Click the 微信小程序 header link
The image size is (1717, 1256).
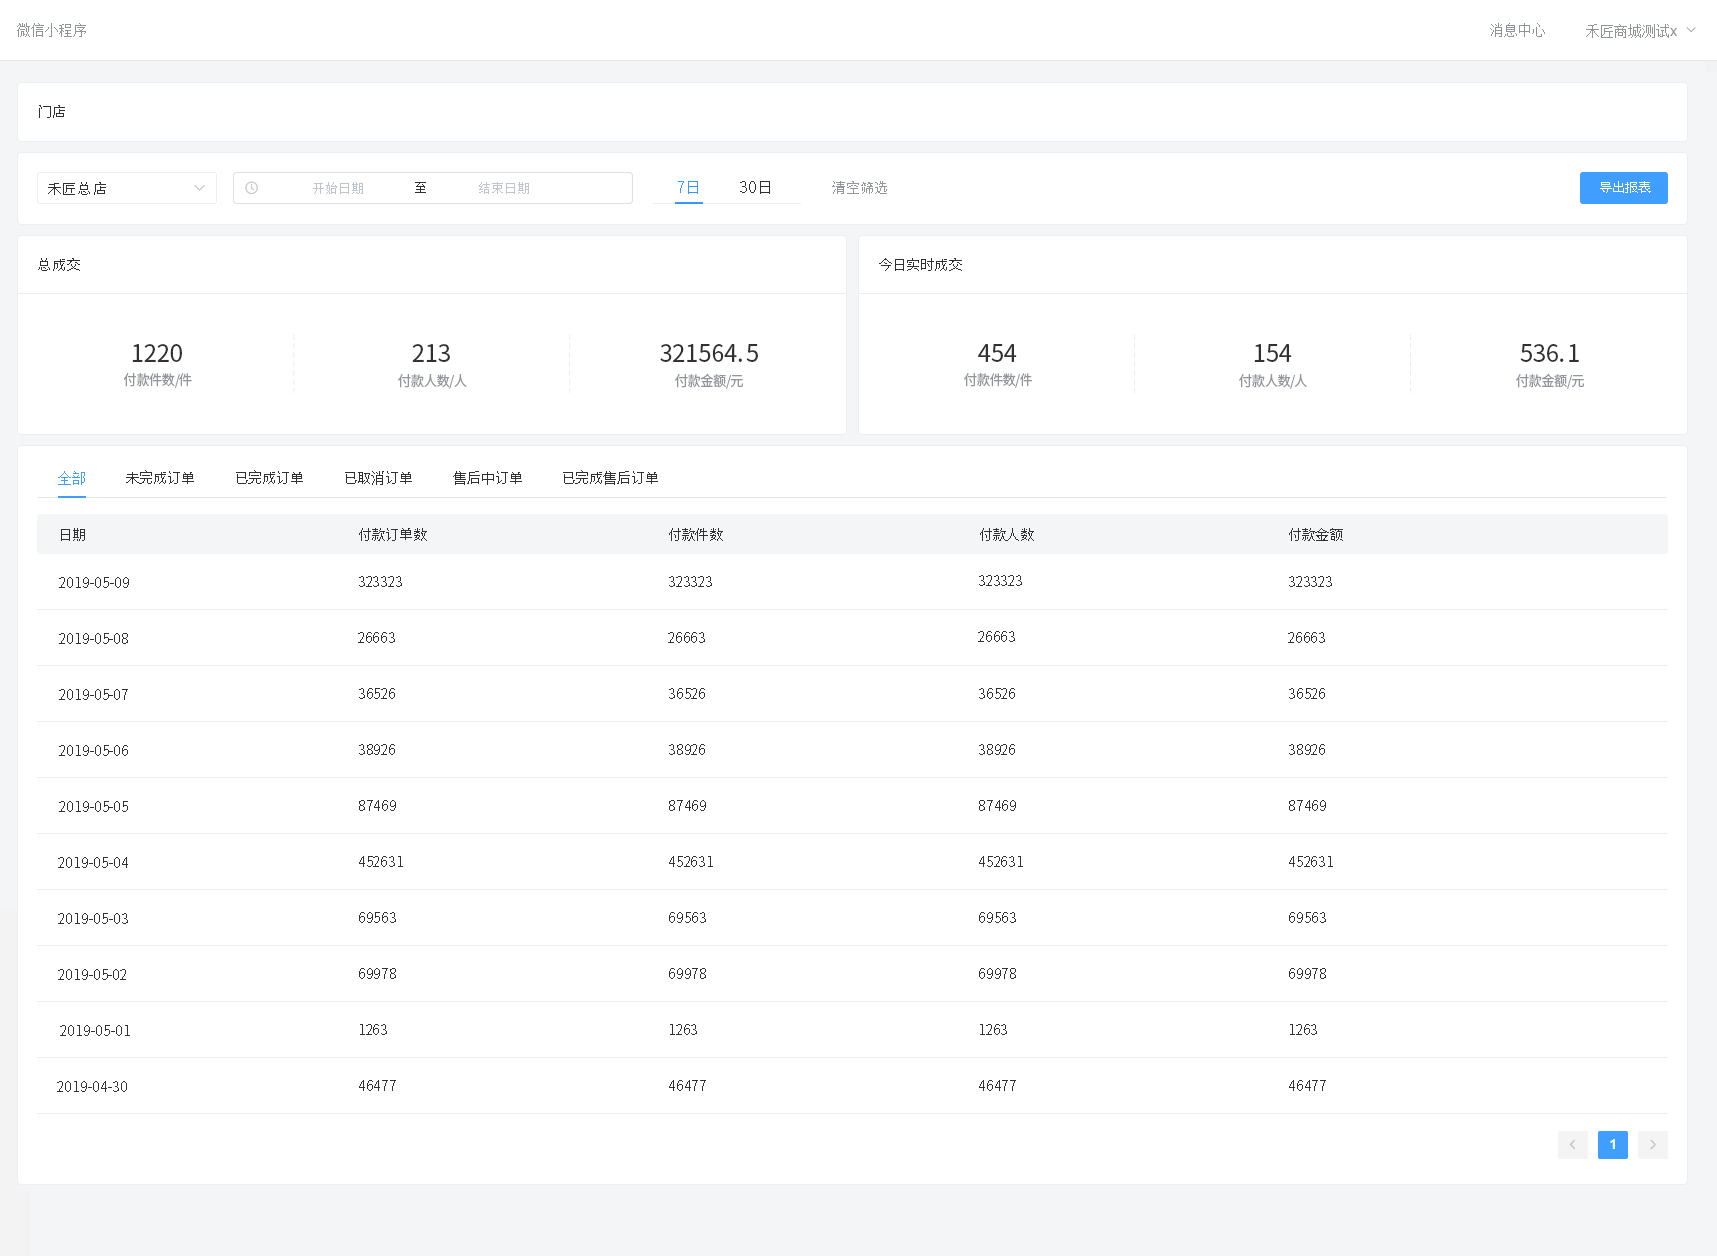[x=52, y=30]
